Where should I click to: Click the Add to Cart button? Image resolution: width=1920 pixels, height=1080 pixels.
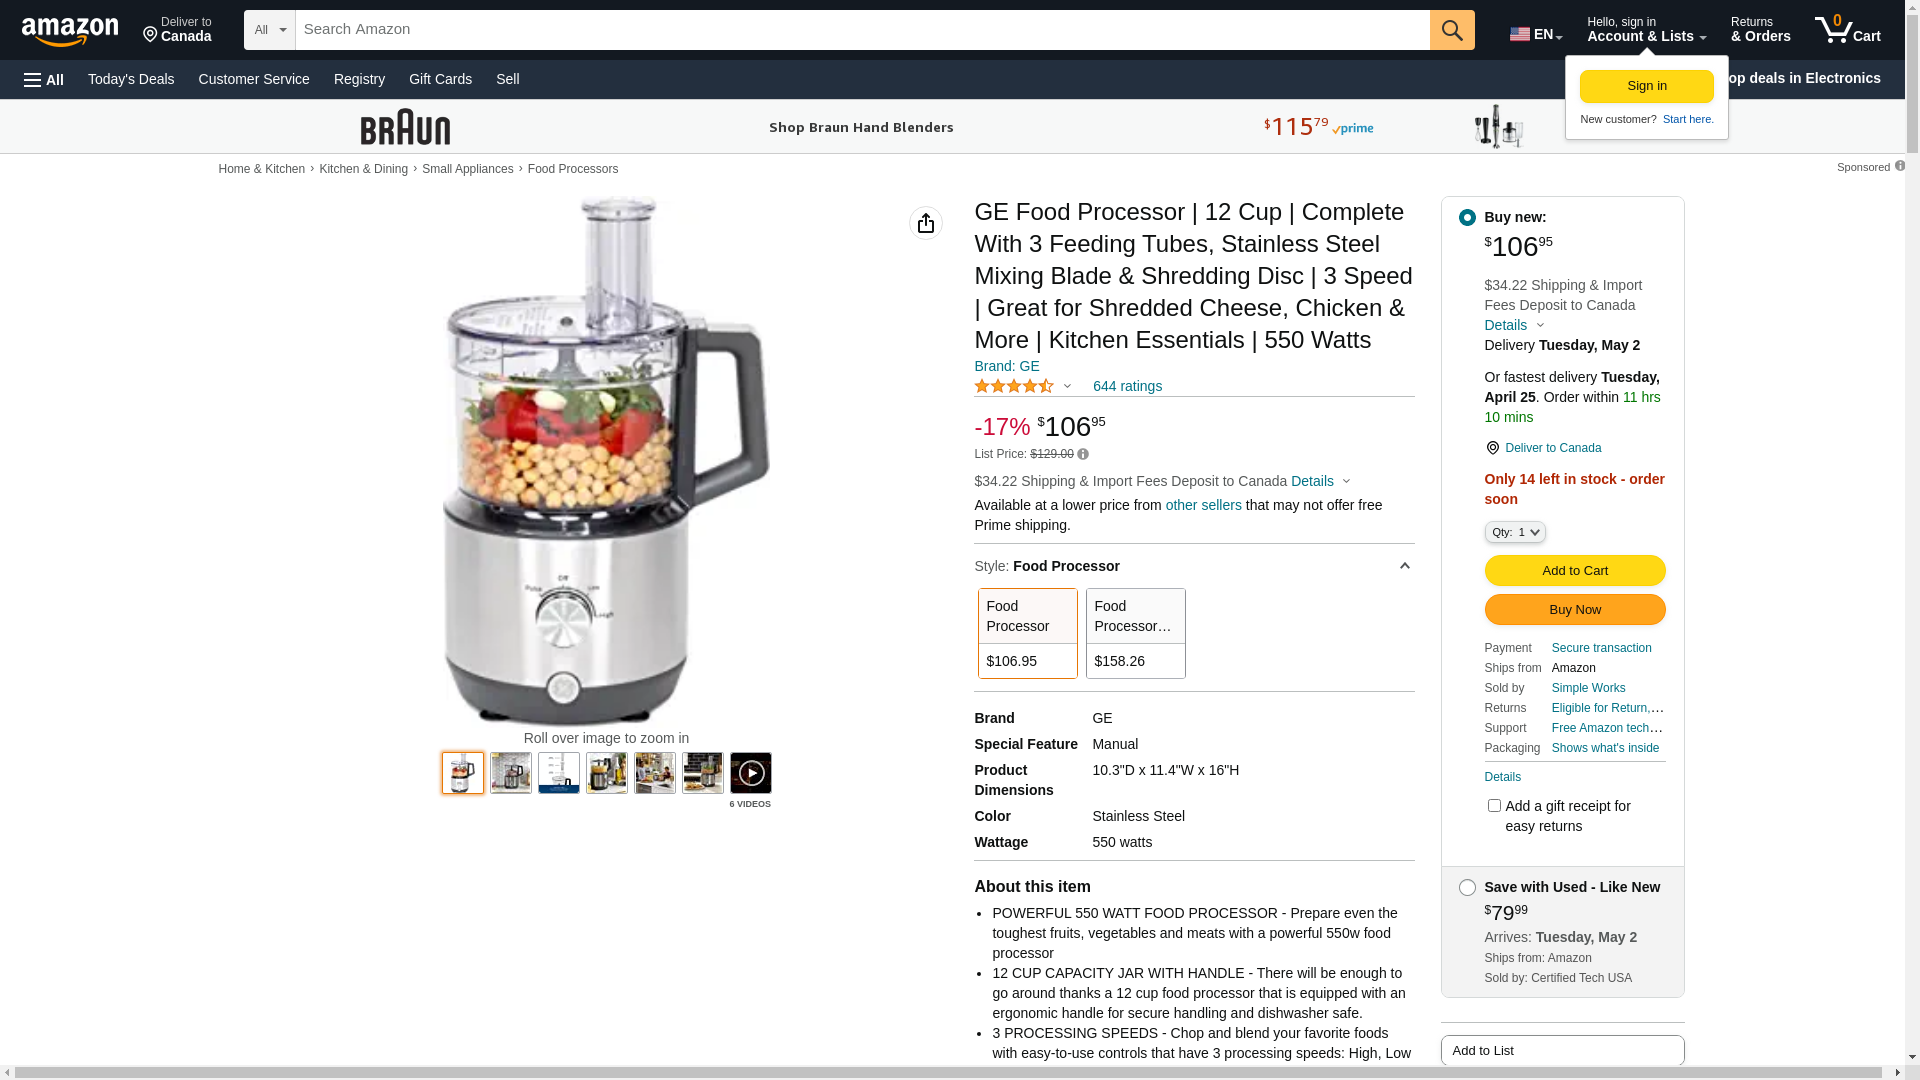pyautogui.click(x=1575, y=570)
